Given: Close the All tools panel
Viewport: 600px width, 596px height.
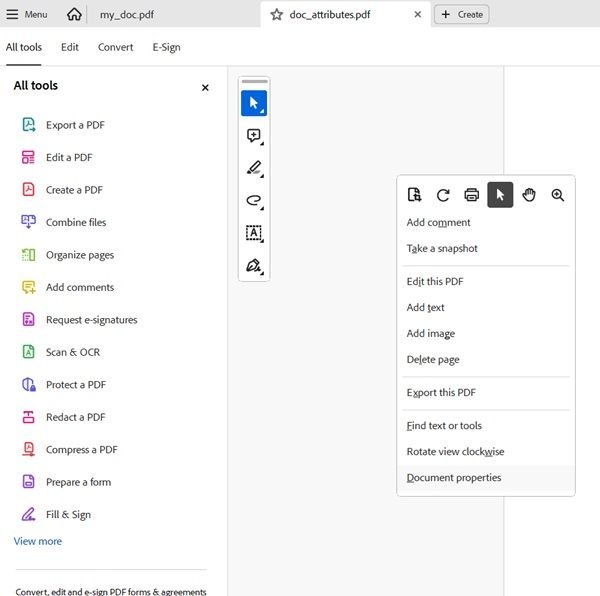Looking at the screenshot, I should coord(205,87).
